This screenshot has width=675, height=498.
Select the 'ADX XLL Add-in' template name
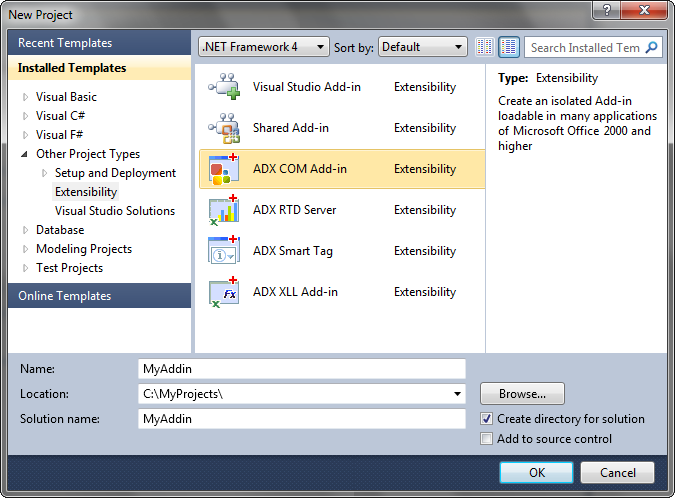(295, 292)
